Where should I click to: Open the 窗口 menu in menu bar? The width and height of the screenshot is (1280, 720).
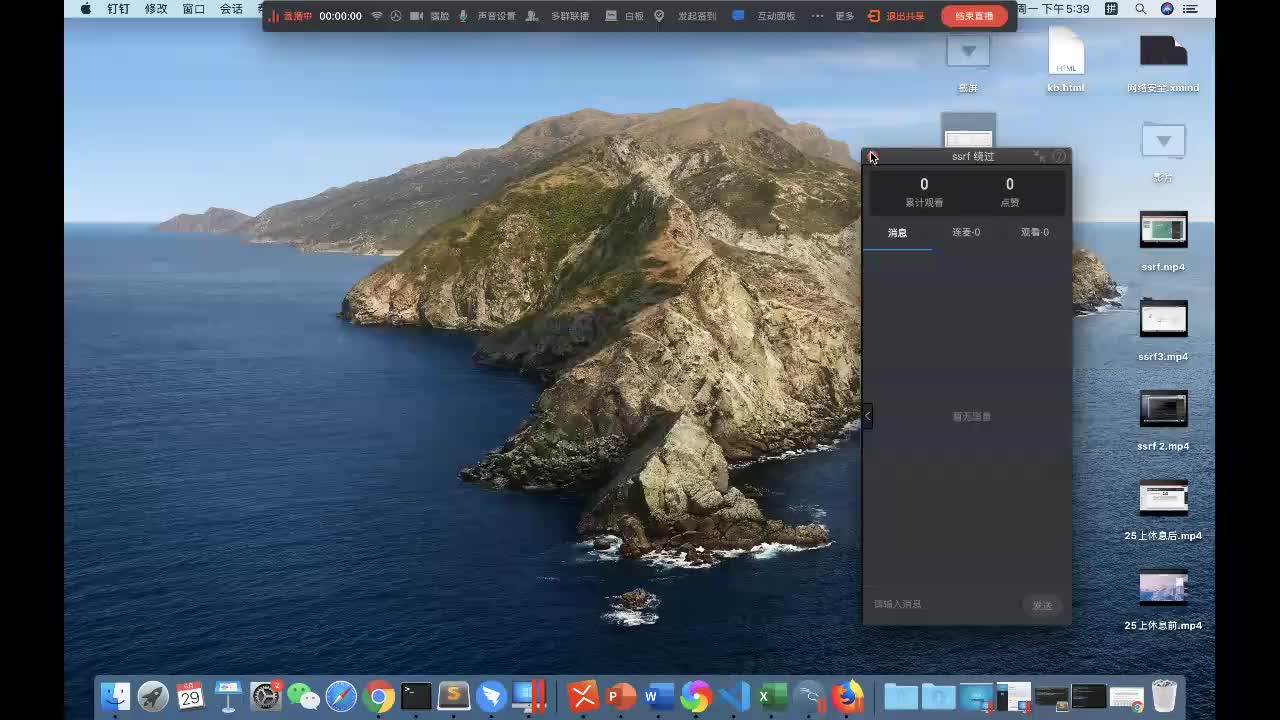point(194,9)
